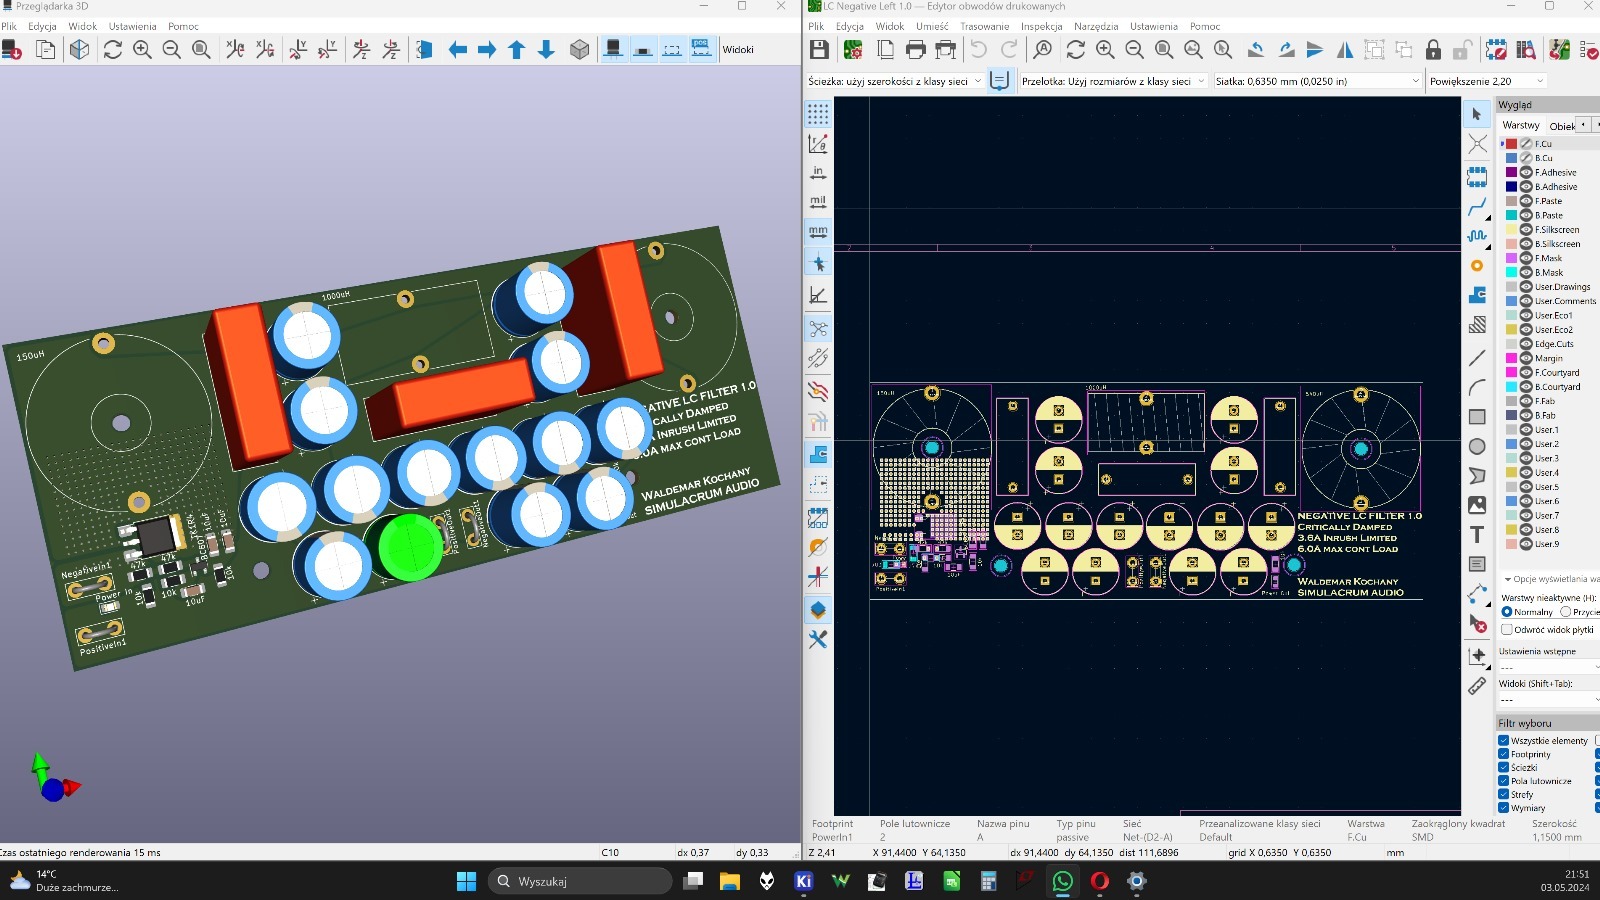Click the plot icon in PCB editor toolbar
Viewport: 1600px width, 900px height.
tap(945, 49)
